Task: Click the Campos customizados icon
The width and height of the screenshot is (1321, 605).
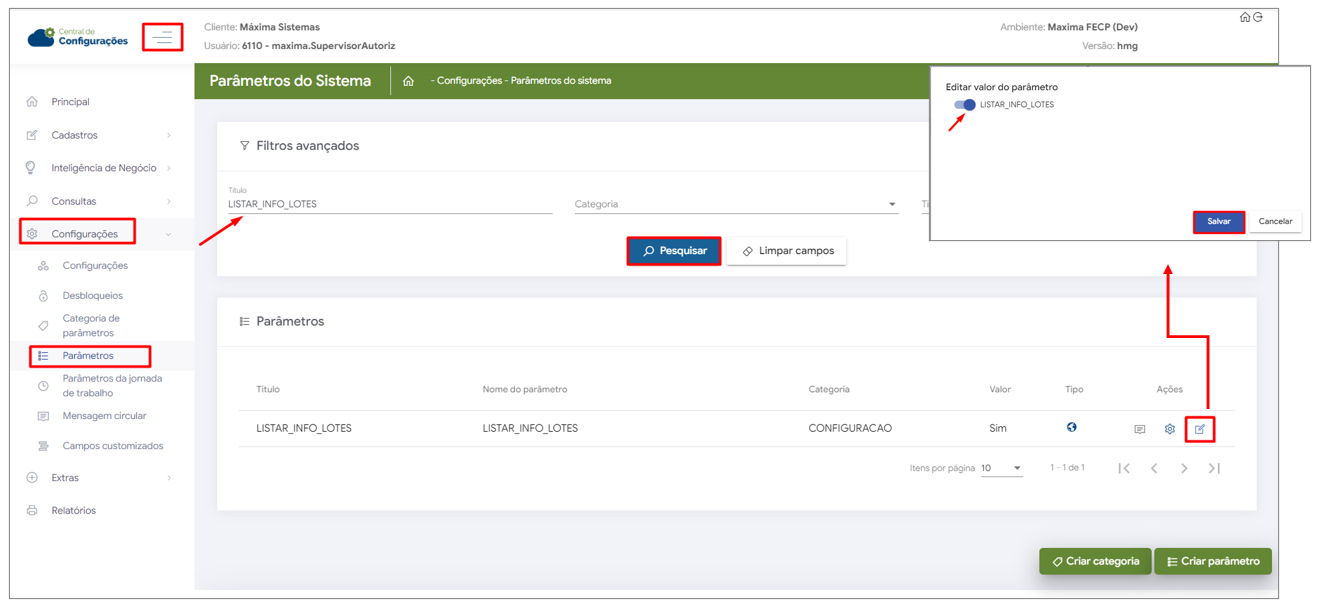Action: click(43, 446)
